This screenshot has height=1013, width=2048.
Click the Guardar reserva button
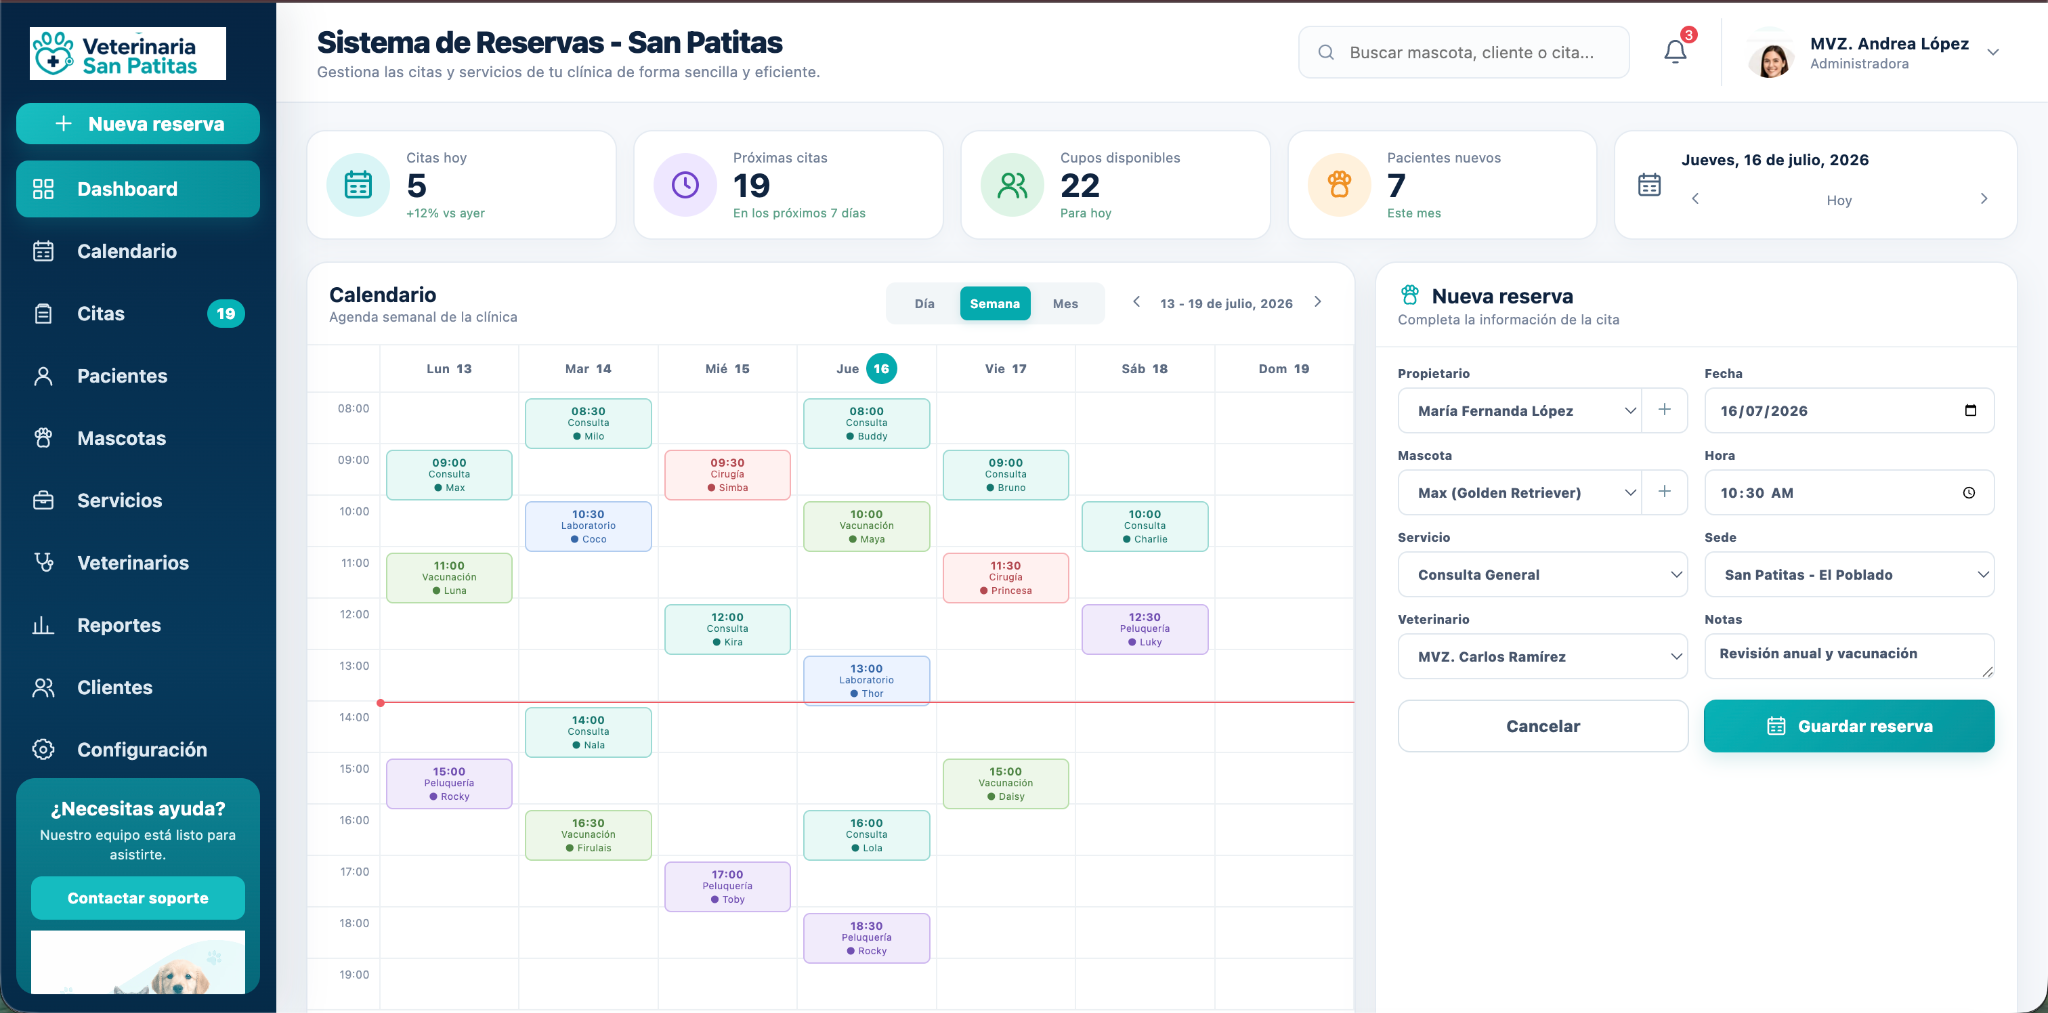point(1849,726)
